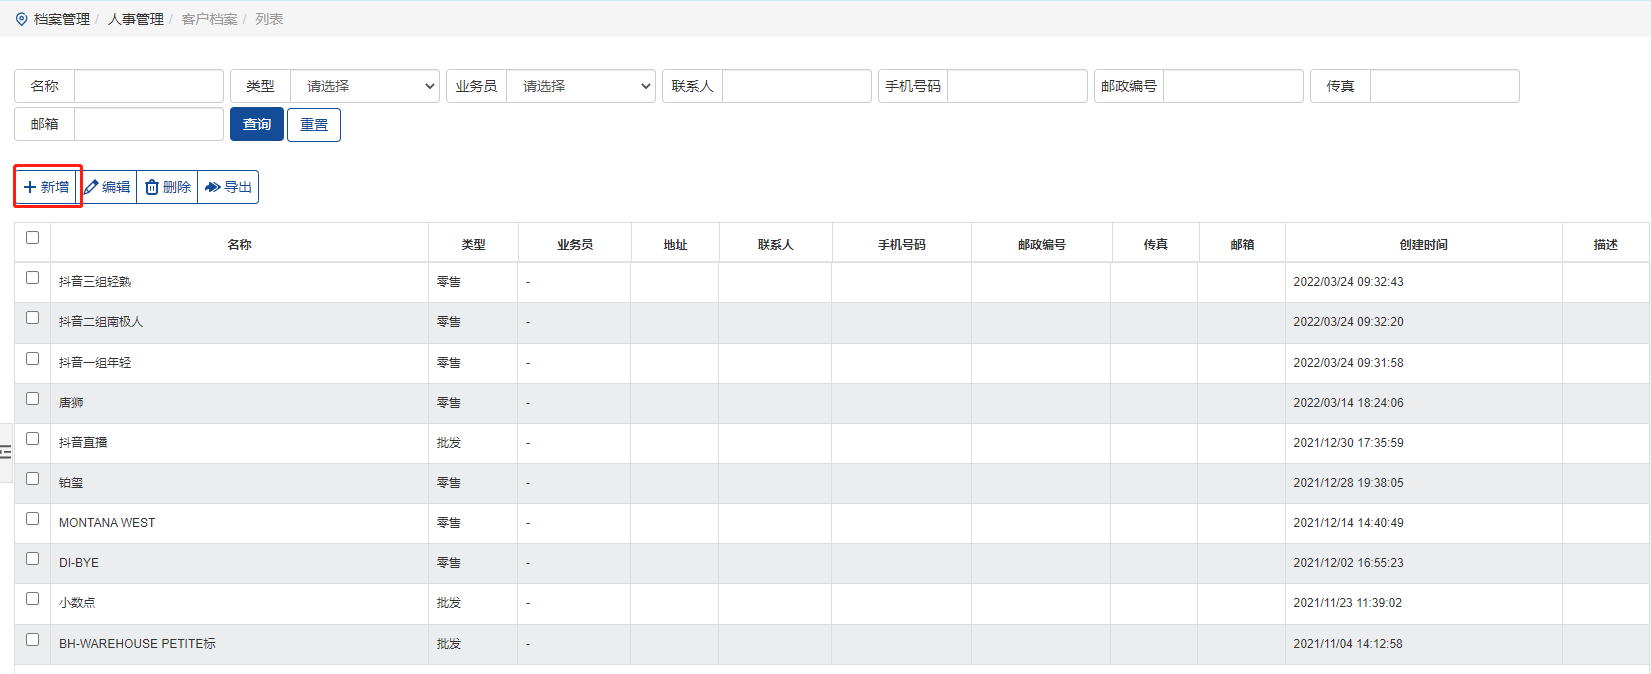Check the row checkbox for 唐狮
The height and width of the screenshot is (674, 1651).
[32, 399]
